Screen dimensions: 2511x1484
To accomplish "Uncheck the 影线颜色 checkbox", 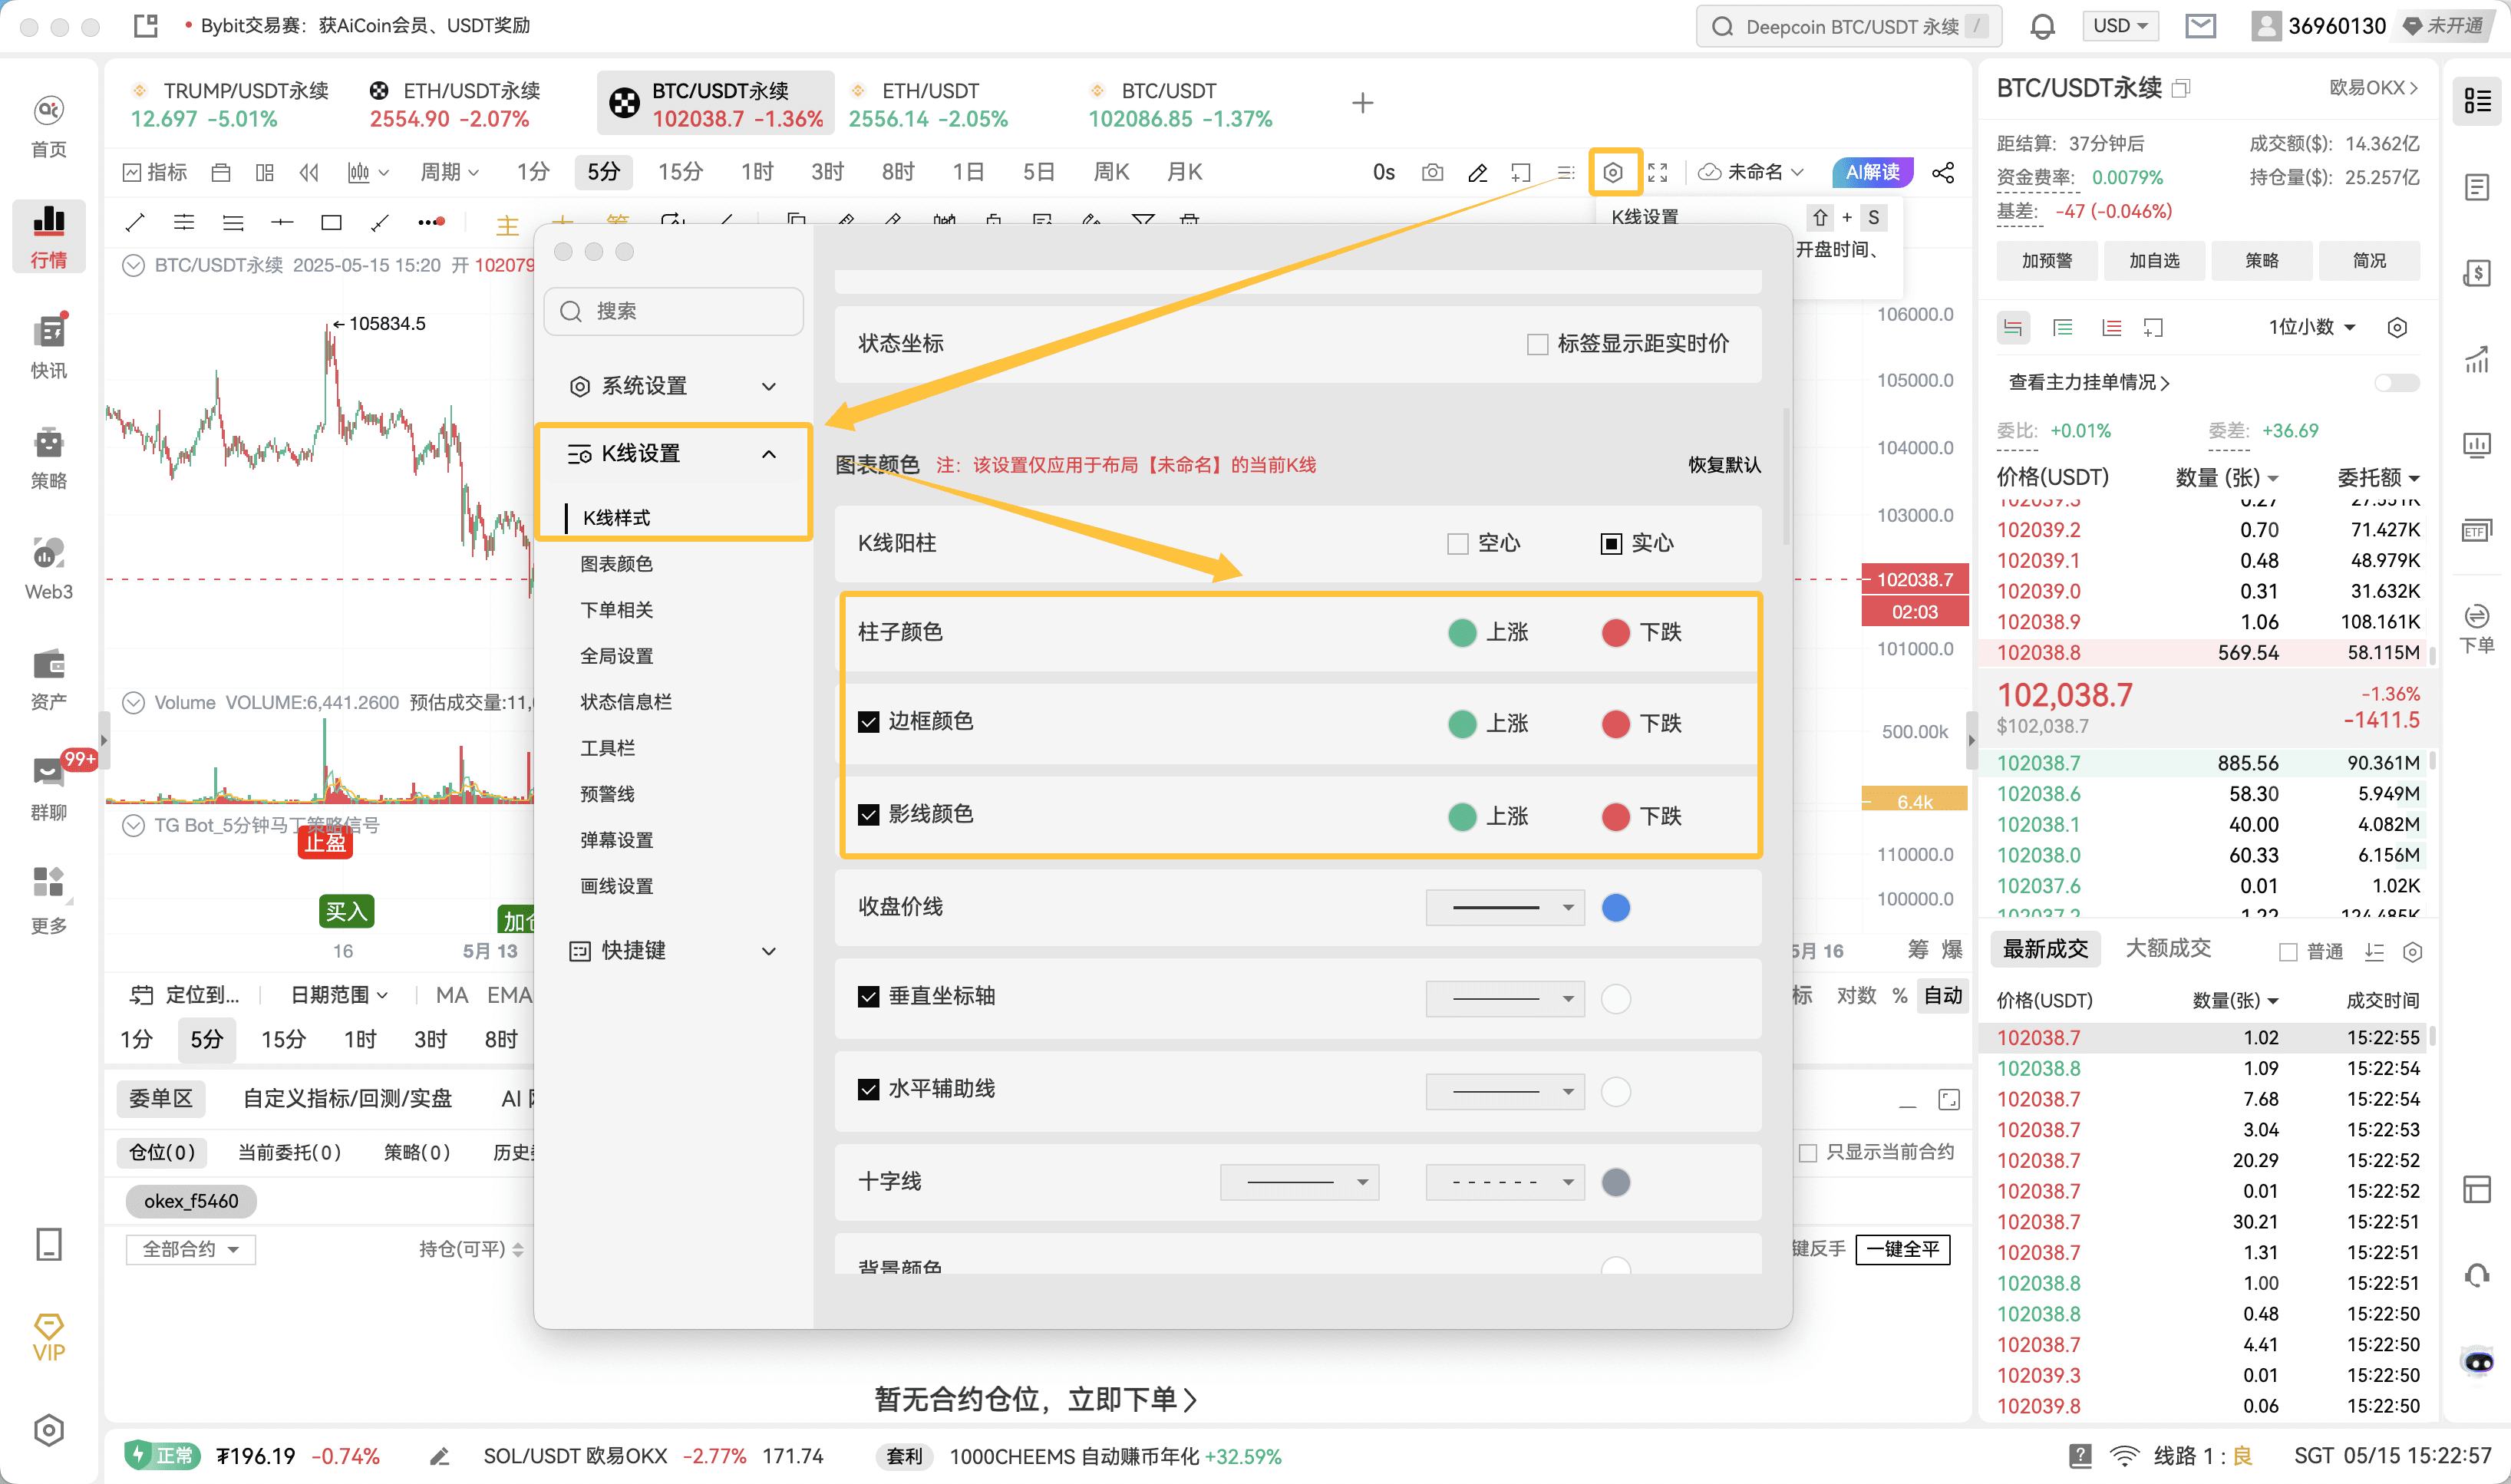I will click(868, 814).
